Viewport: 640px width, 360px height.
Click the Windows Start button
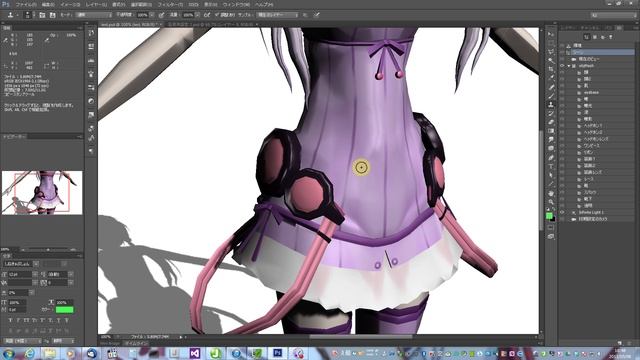[x=9, y=353]
